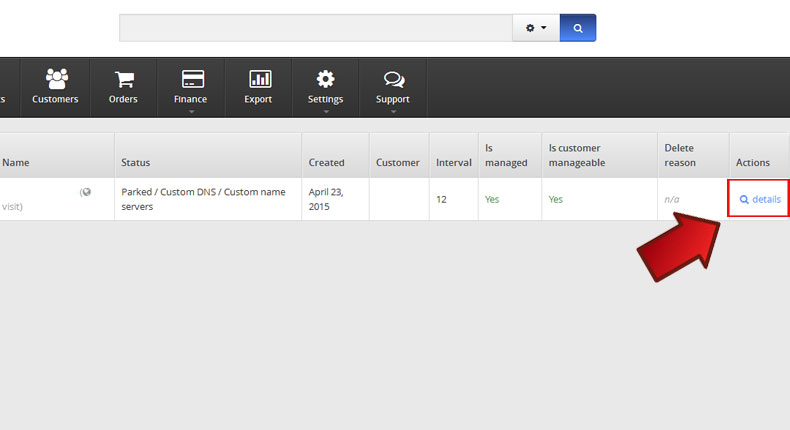Screen dimensions: 790x430
Task: Open the Orders shopping cart icon
Action: click(x=123, y=79)
